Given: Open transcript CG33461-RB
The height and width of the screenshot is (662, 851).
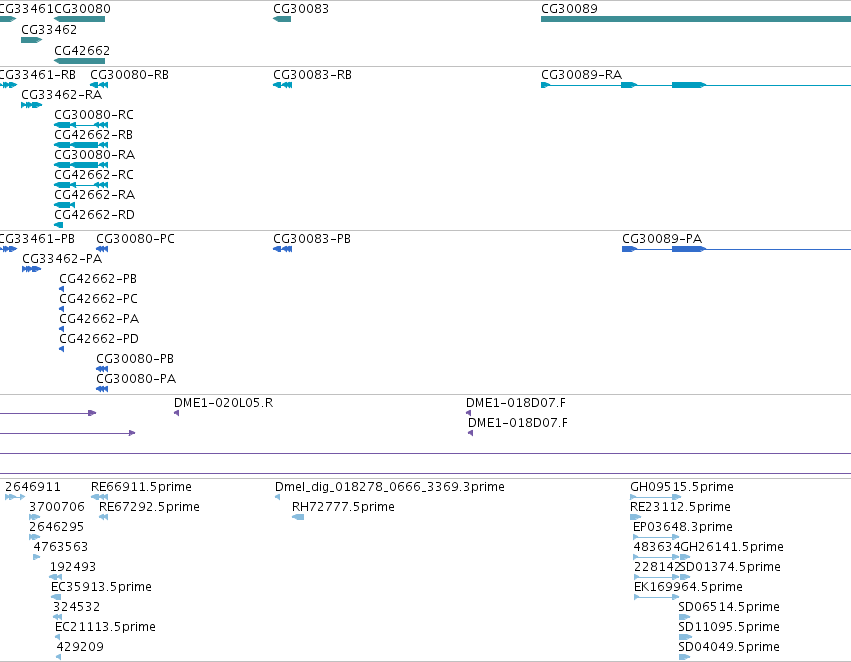Looking at the screenshot, I should [x=36, y=74].
